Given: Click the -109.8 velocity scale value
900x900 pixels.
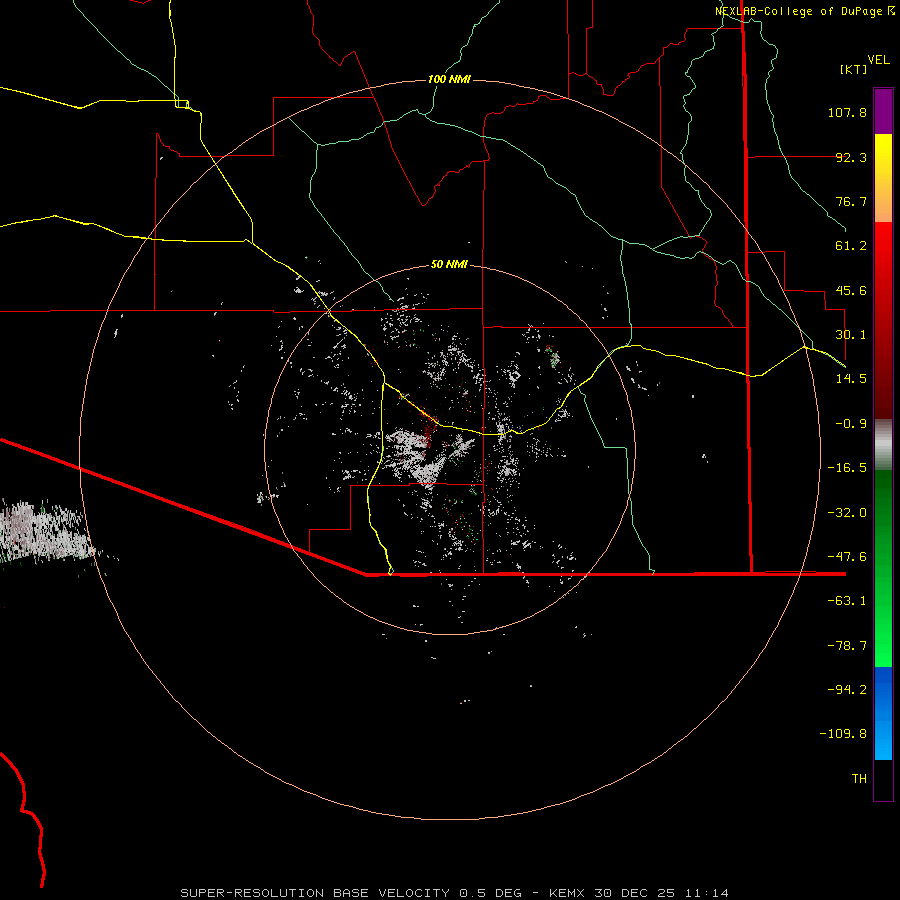Looking at the screenshot, I should [x=843, y=734].
